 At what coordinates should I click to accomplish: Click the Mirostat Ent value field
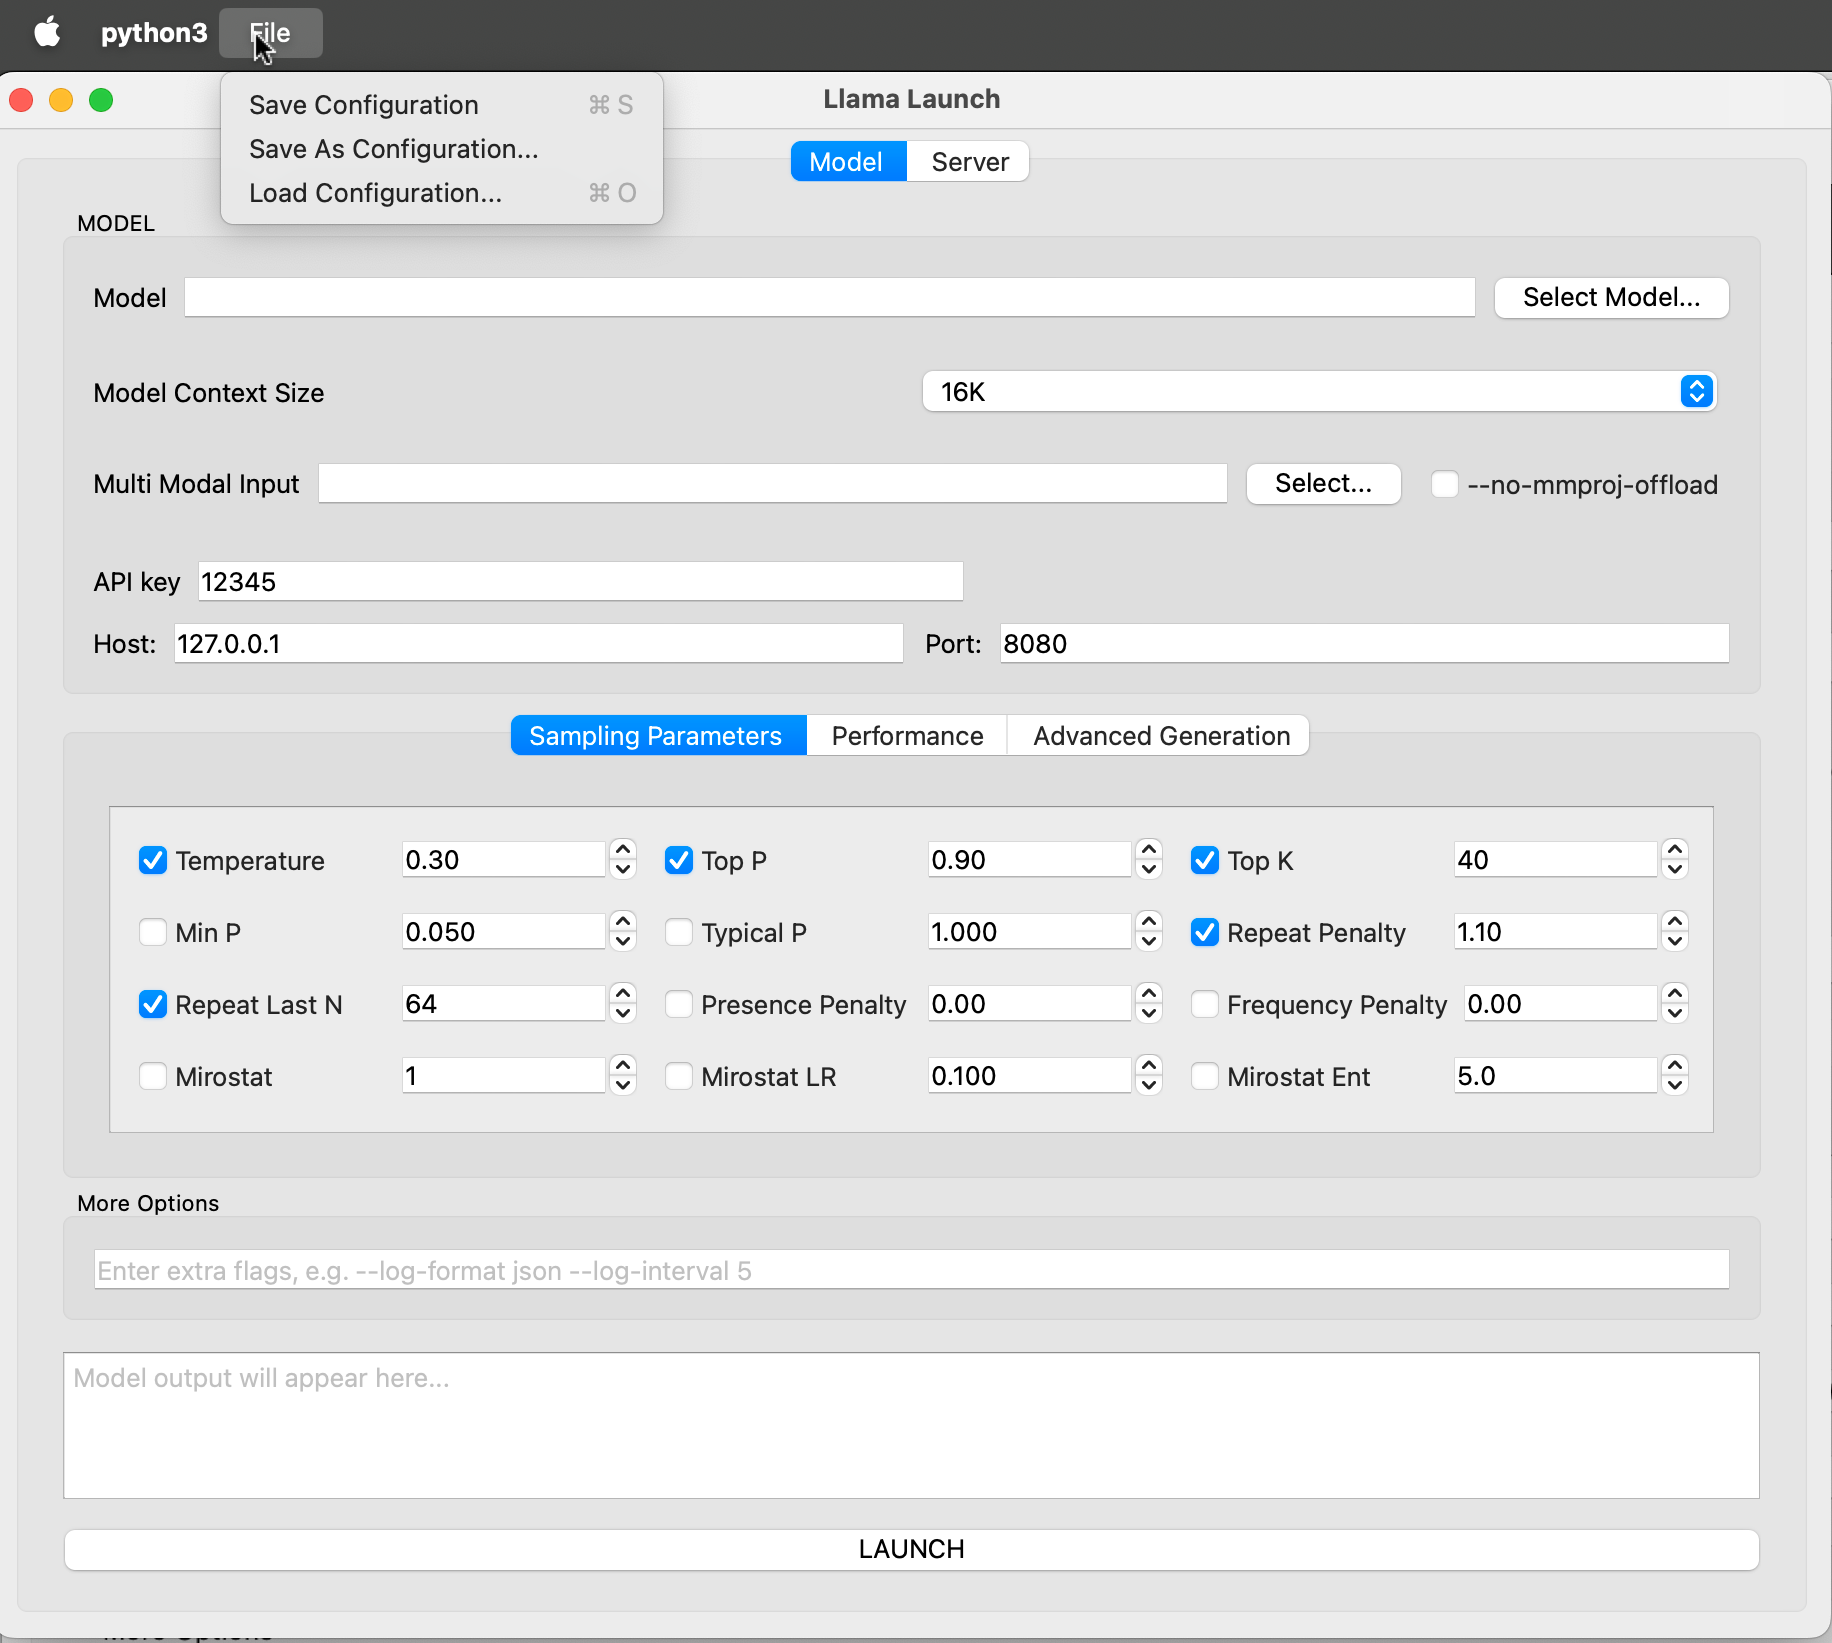point(1556,1076)
